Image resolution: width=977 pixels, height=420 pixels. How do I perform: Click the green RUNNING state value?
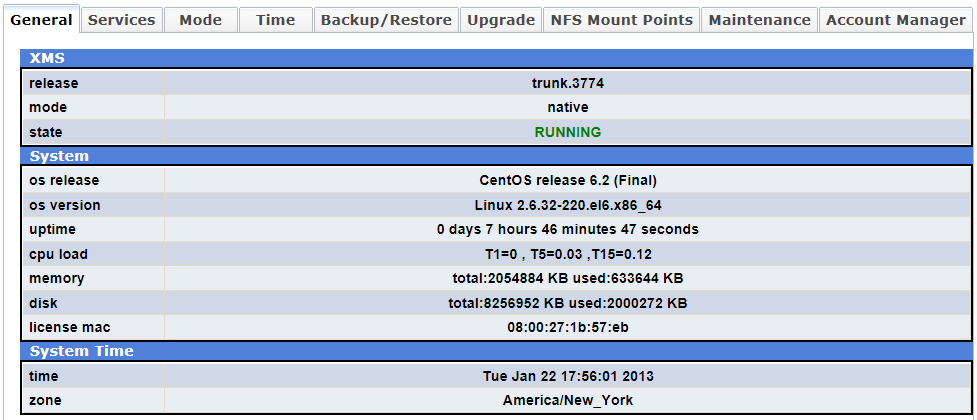click(568, 132)
